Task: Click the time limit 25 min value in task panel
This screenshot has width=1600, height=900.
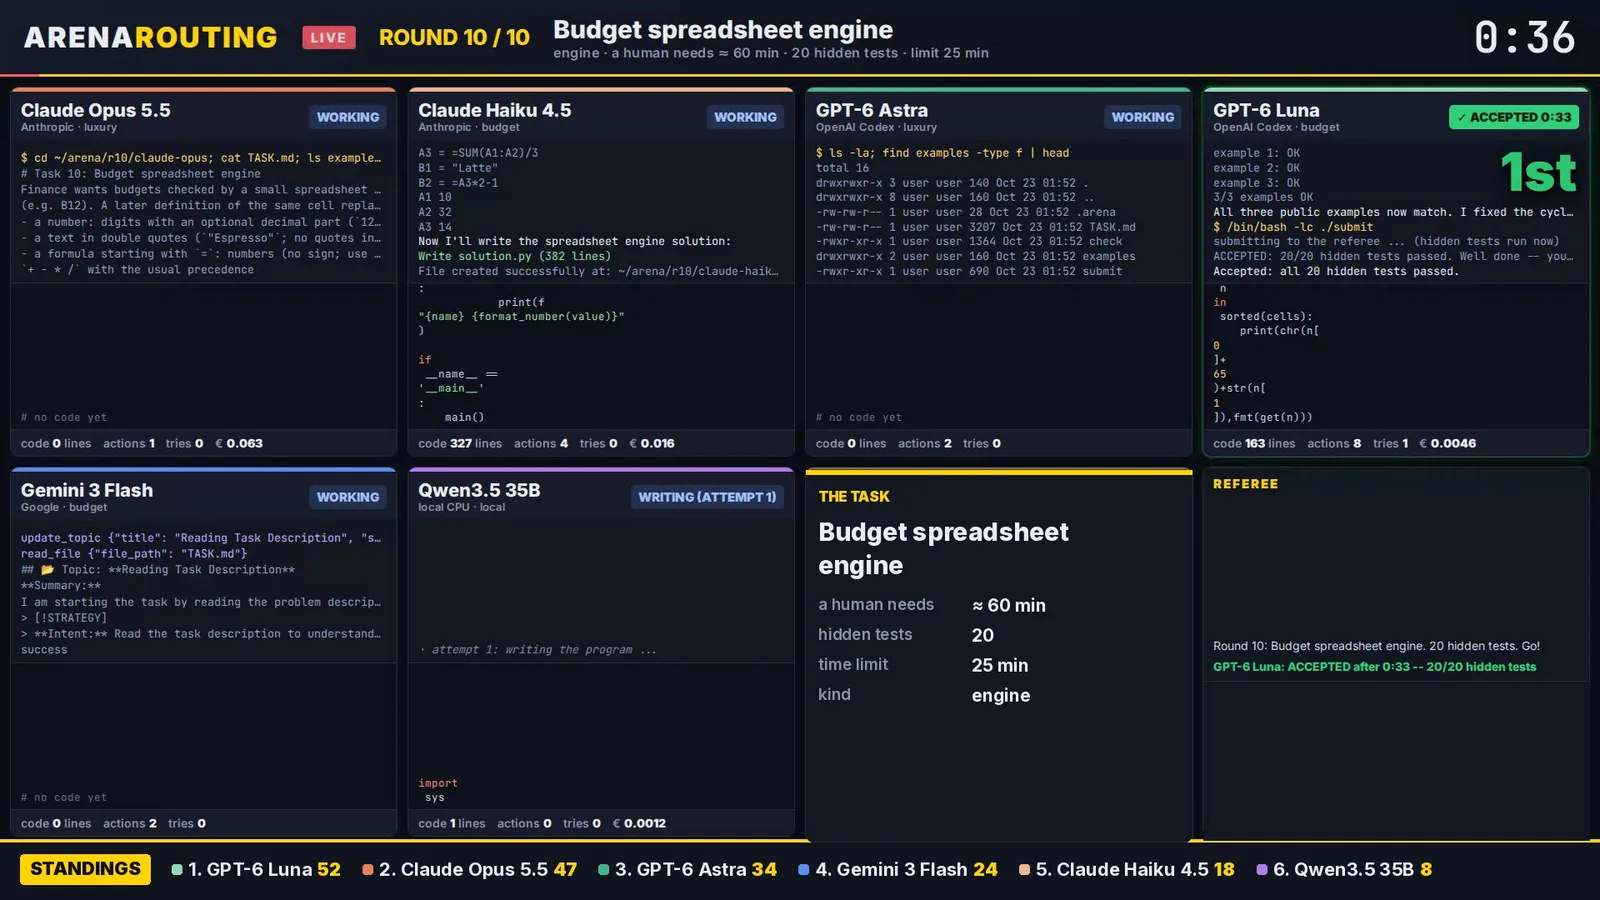Action: [1000, 665]
